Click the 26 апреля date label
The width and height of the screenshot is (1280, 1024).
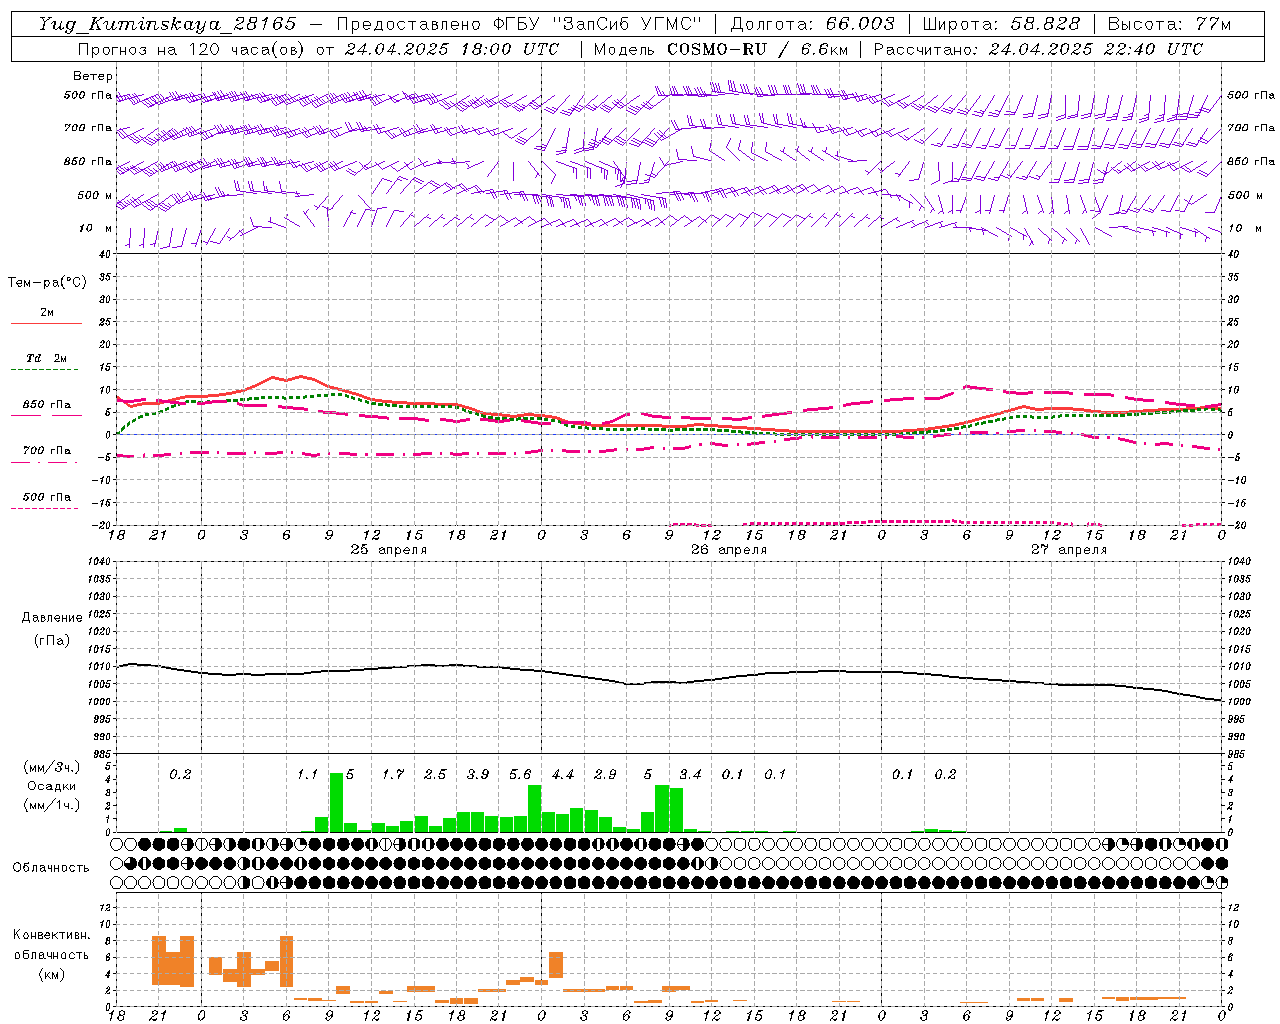pyautogui.click(x=729, y=550)
